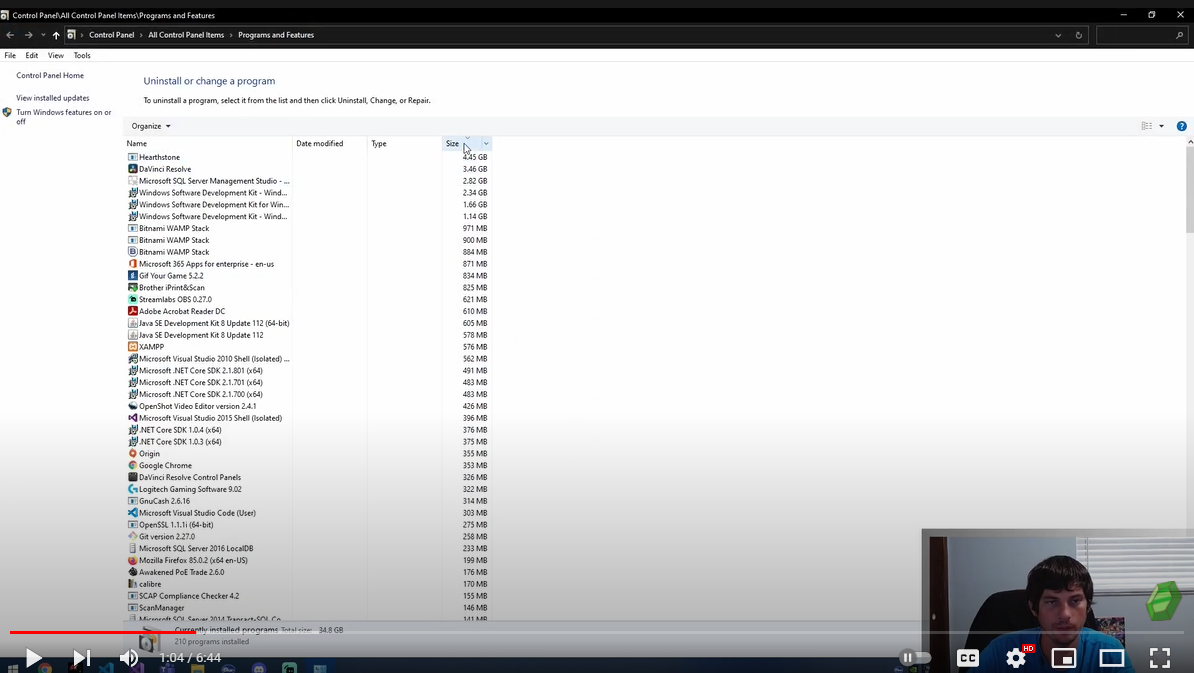
Task: Click the Control Panel Home link
Action: tap(50, 75)
